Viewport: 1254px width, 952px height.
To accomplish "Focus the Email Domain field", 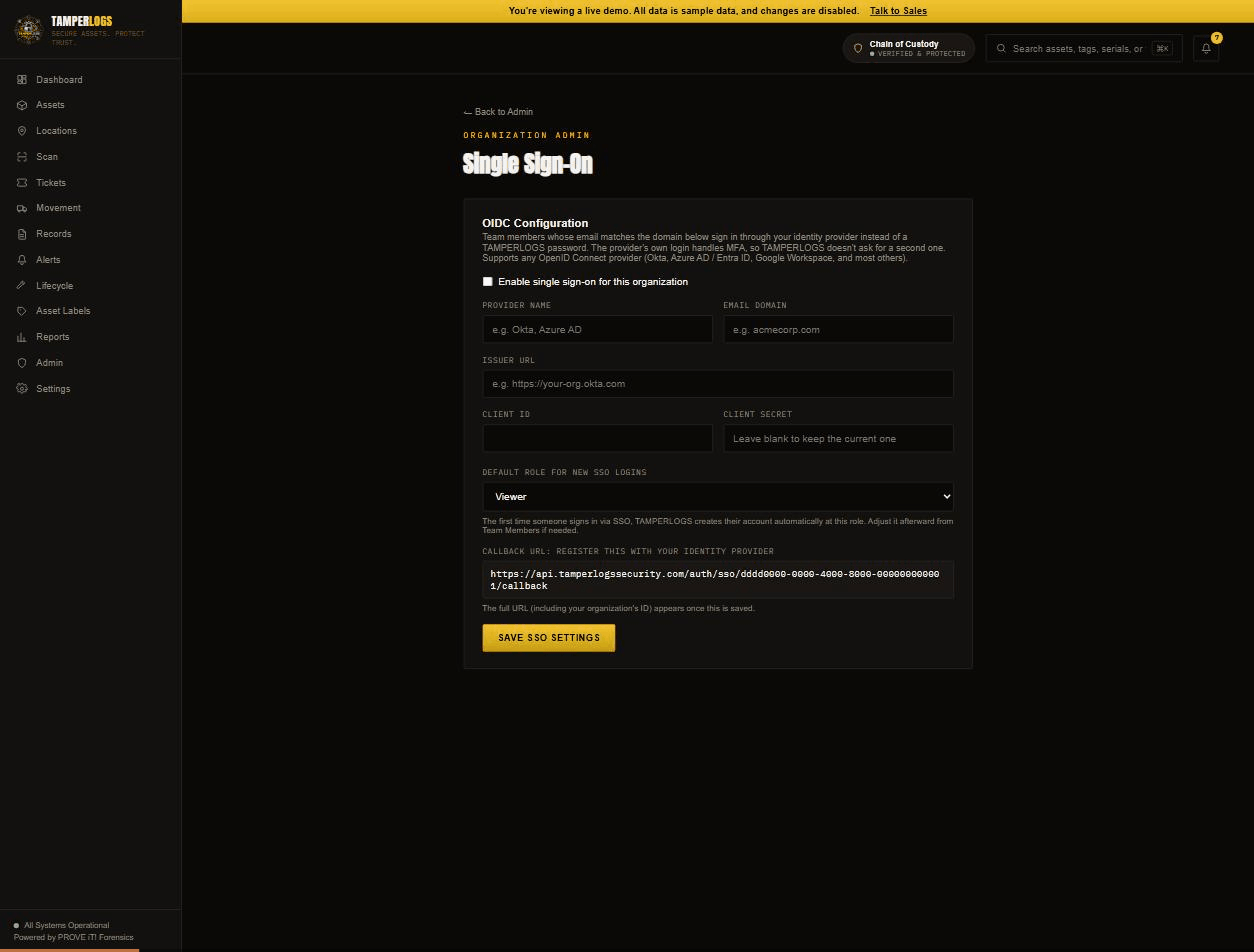I will pyautogui.click(x=838, y=329).
